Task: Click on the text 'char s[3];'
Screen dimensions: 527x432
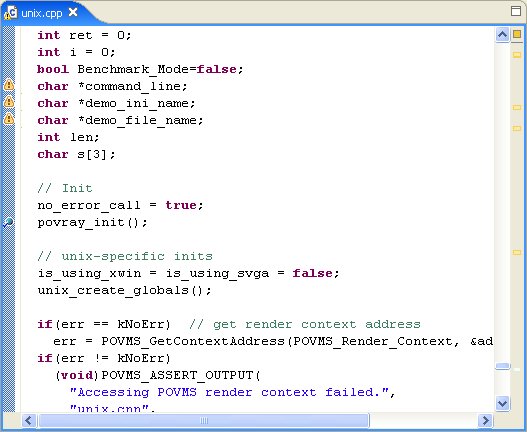Action: pos(76,154)
